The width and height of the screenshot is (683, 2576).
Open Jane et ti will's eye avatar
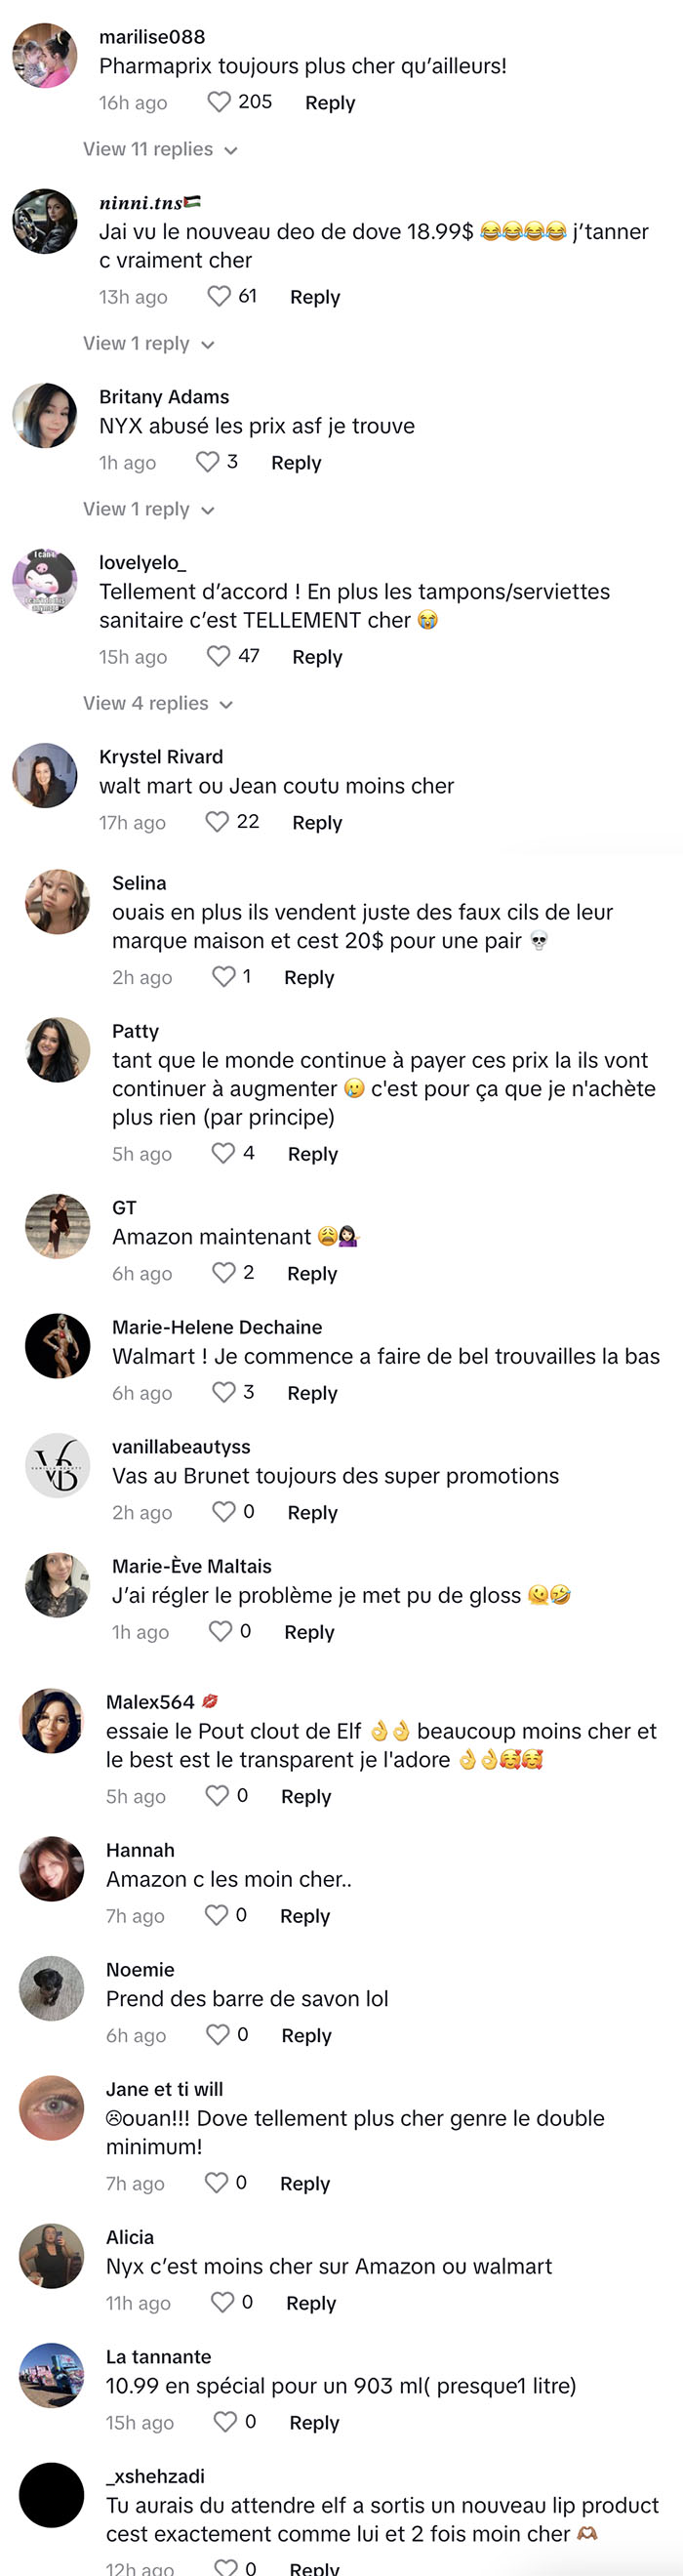coord(52,2108)
